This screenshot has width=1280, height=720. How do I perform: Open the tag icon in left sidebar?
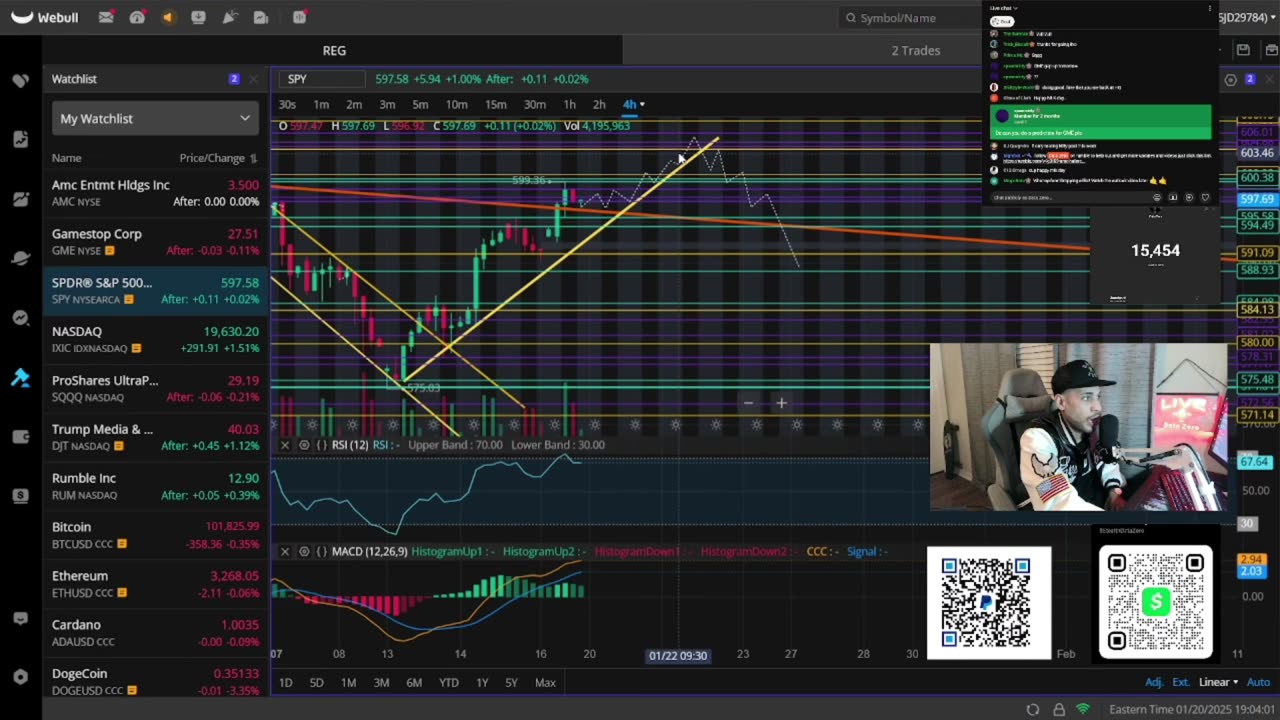(20, 80)
